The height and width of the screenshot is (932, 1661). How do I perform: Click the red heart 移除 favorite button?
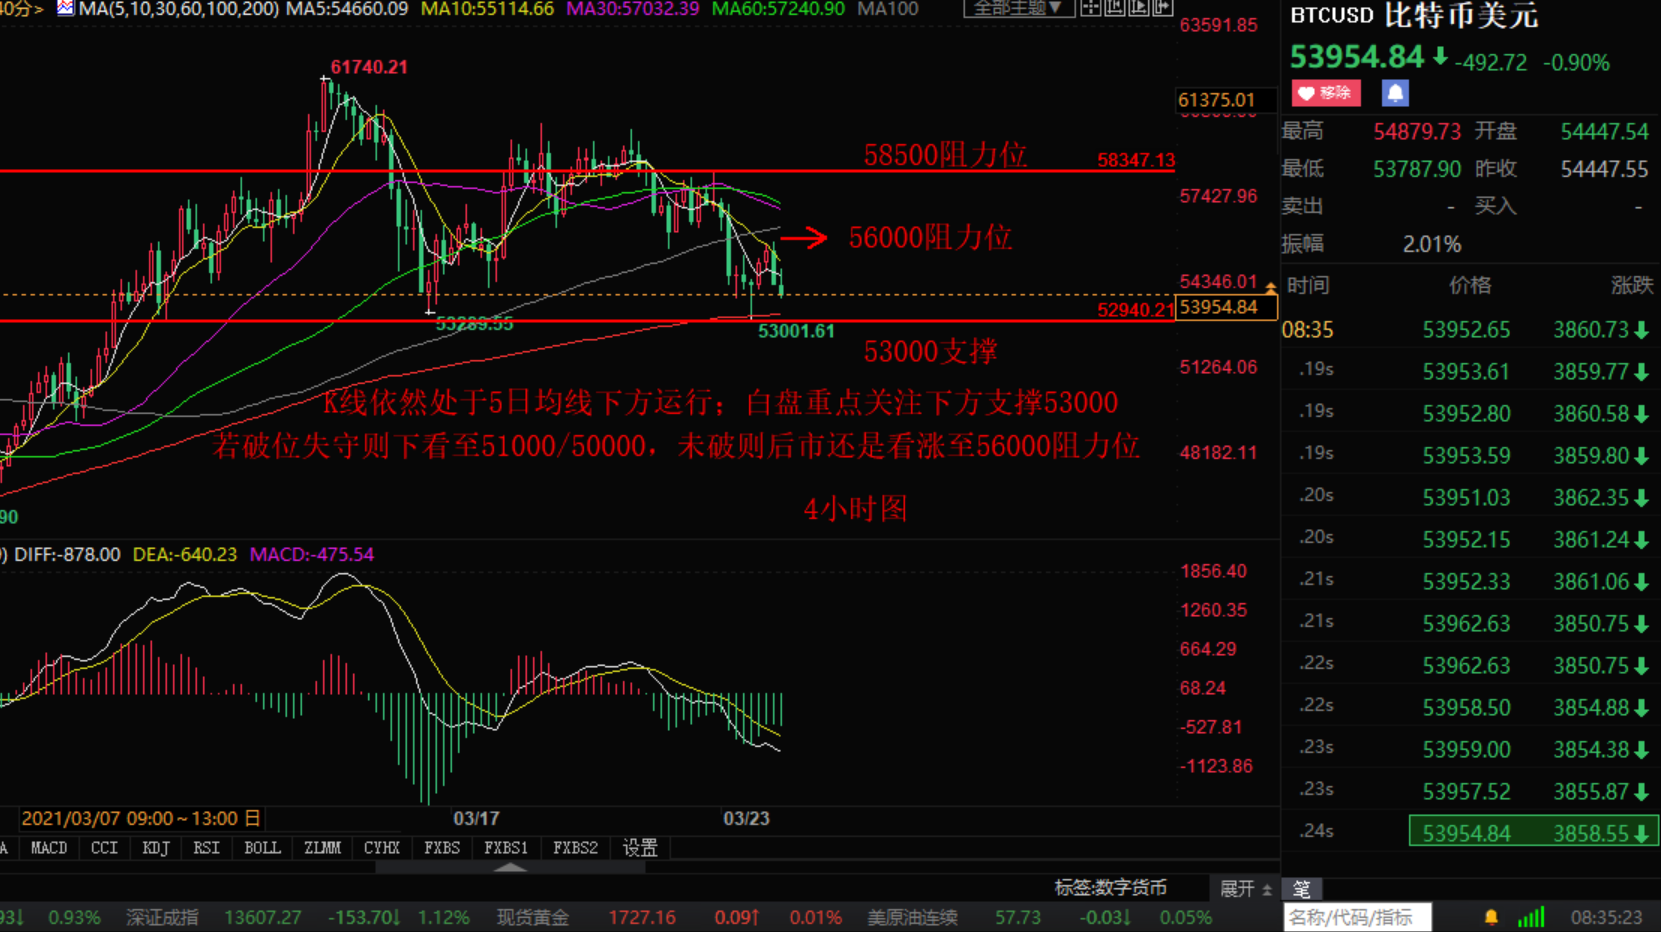[1325, 93]
